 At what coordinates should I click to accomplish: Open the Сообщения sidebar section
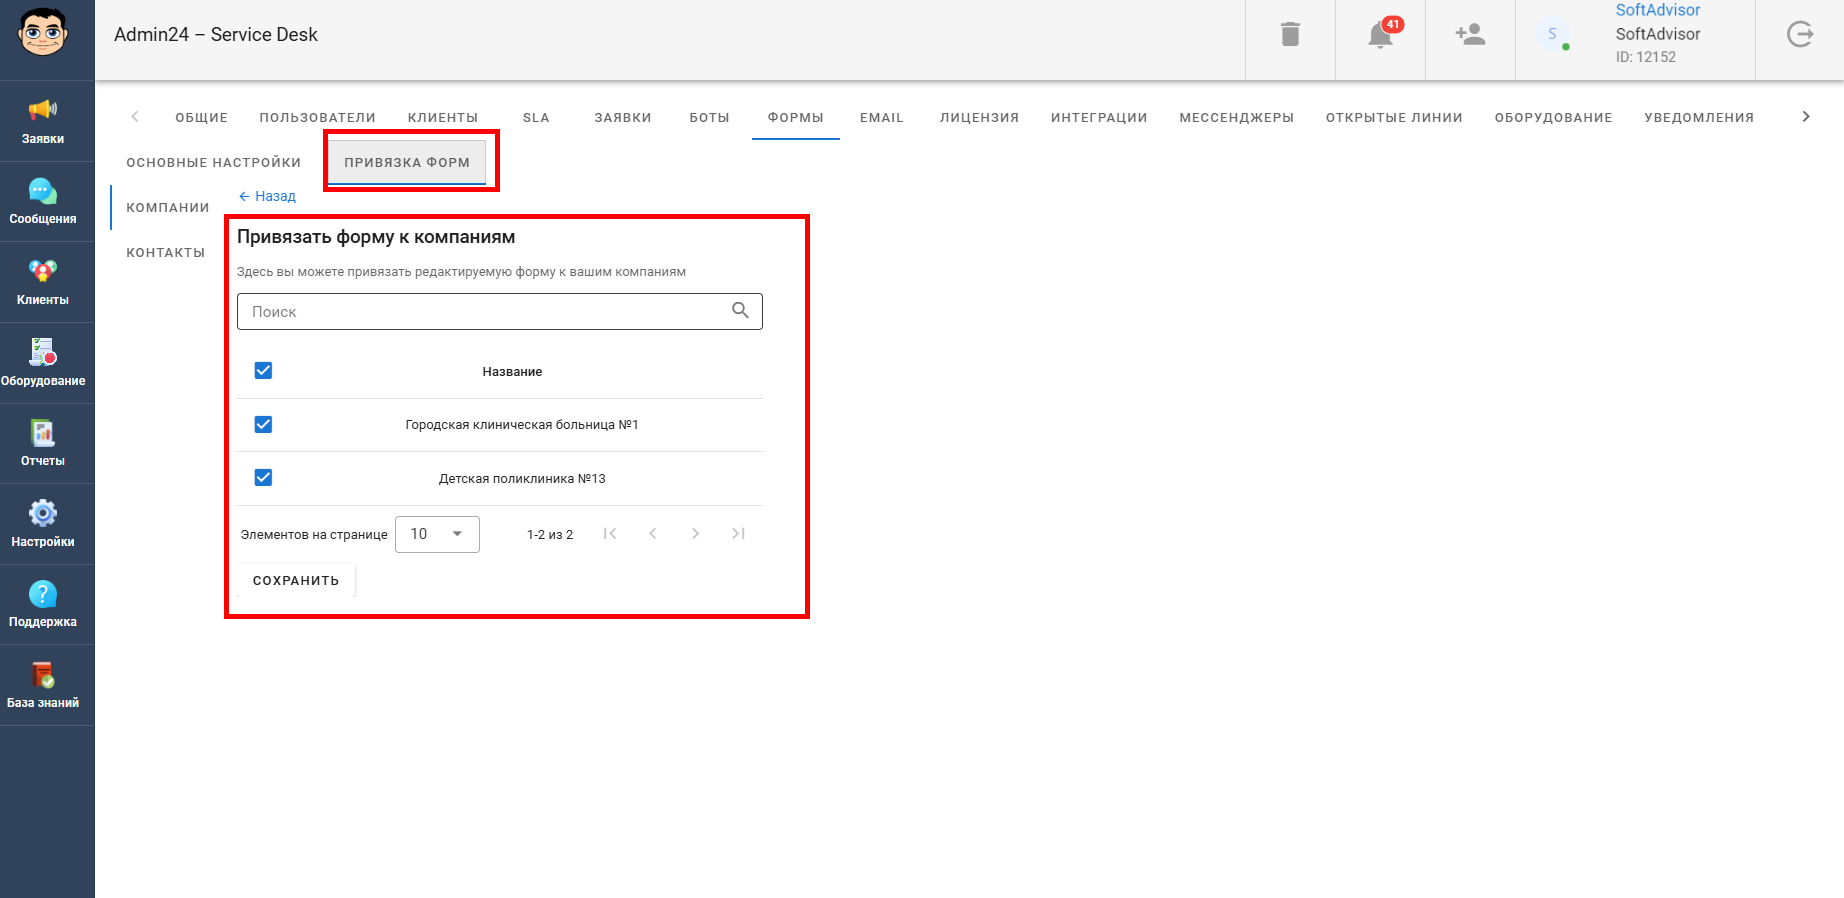pyautogui.click(x=43, y=202)
